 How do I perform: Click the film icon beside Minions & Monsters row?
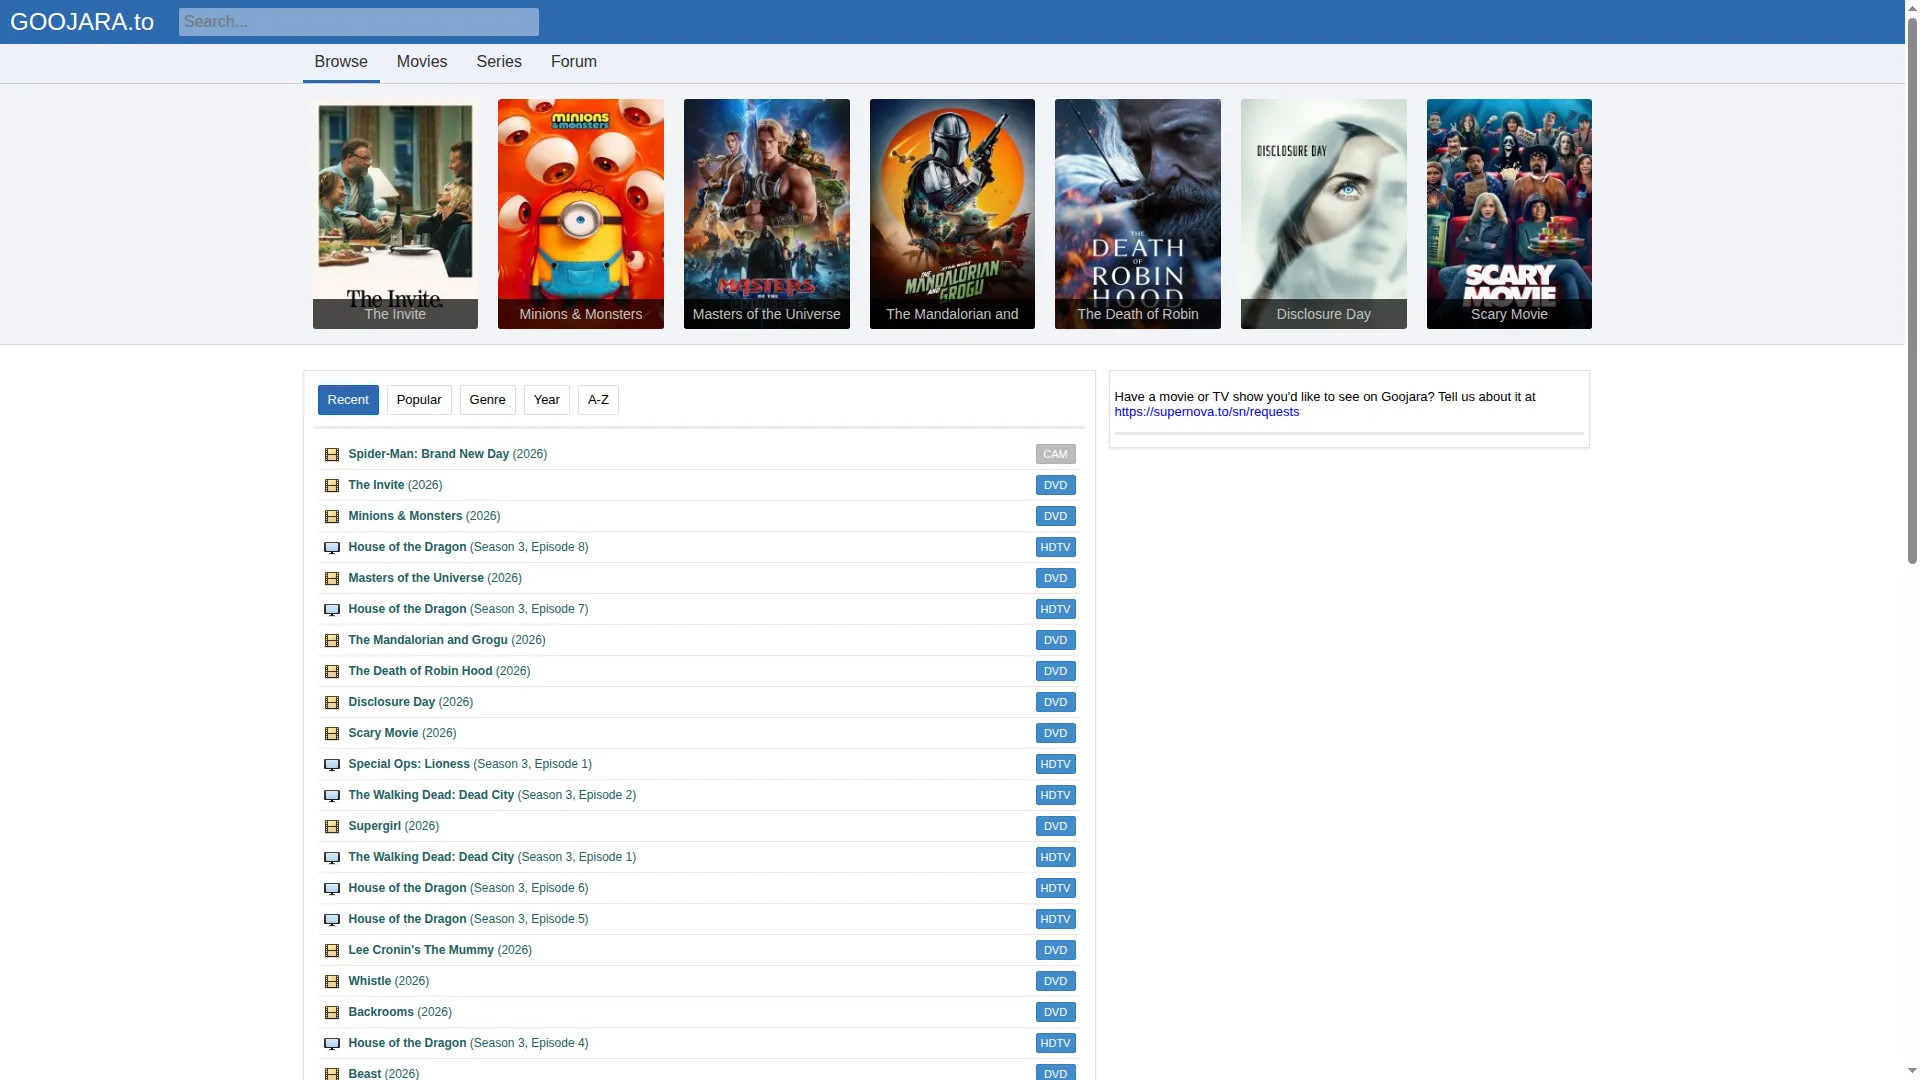pyautogui.click(x=332, y=517)
